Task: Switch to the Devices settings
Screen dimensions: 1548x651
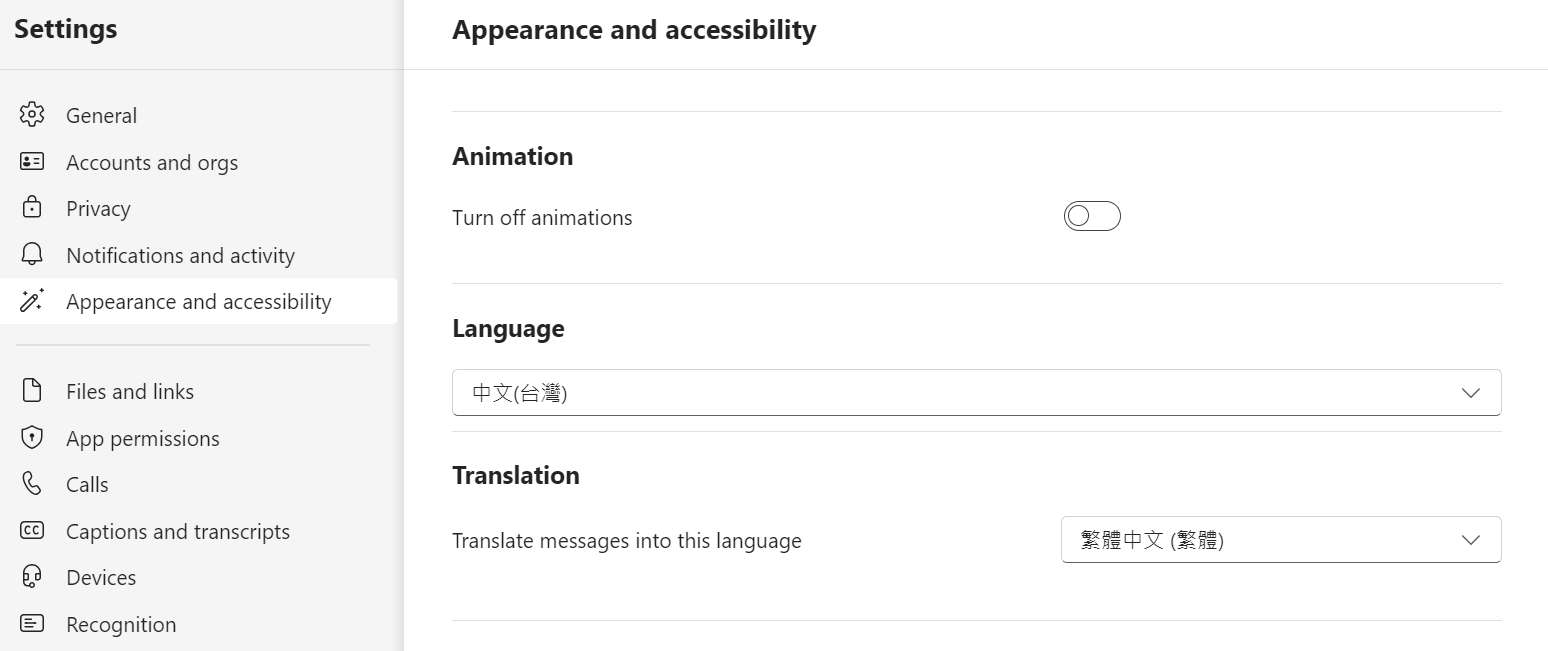Action: tap(101, 577)
